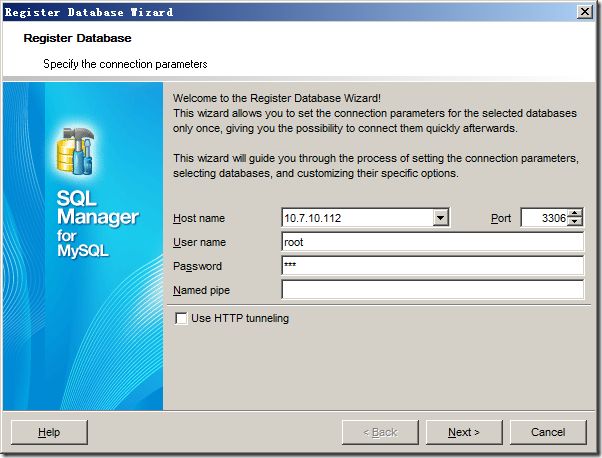
Task: Decrease the Port value with down arrow
Action: point(574,222)
